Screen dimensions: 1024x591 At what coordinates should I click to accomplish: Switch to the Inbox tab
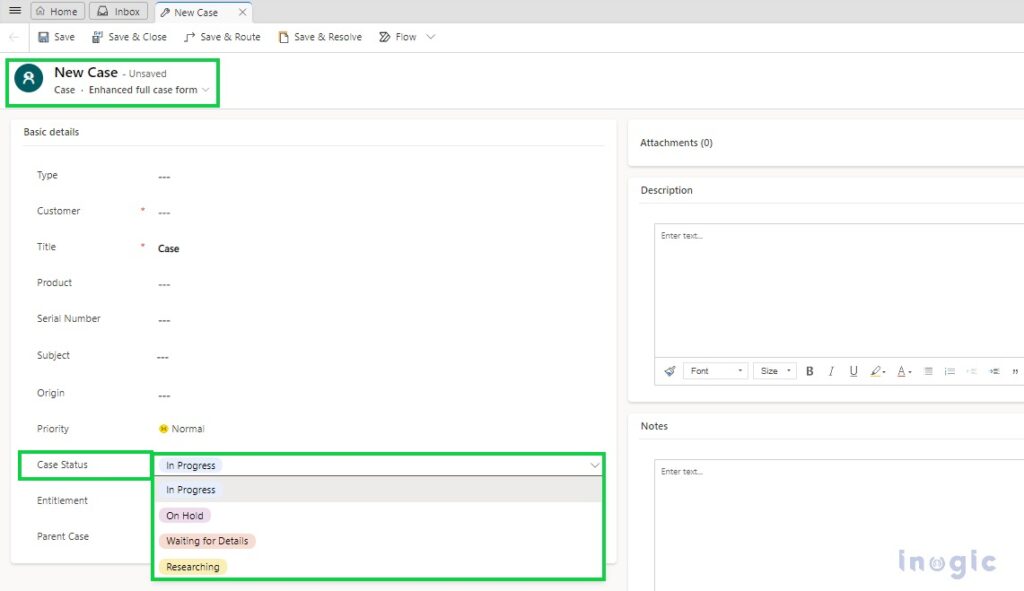click(119, 11)
